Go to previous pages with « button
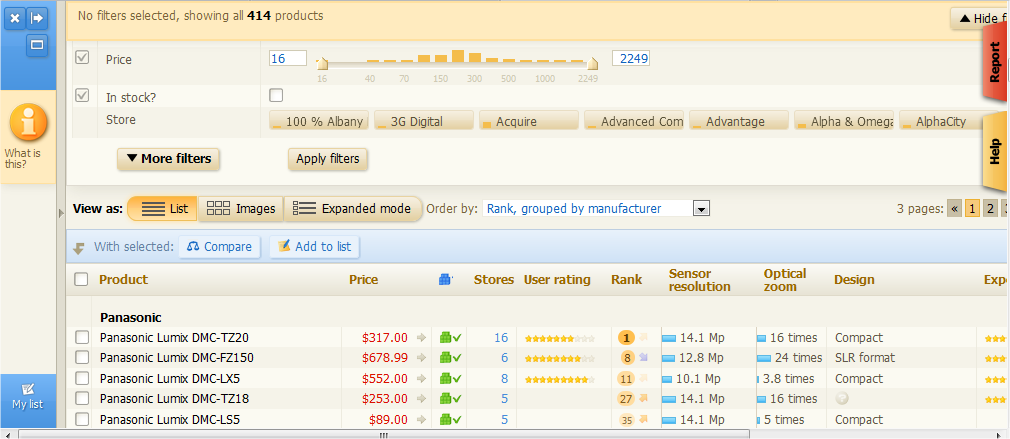Viewport: 1010px width, 439px height. (x=955, y=209)
